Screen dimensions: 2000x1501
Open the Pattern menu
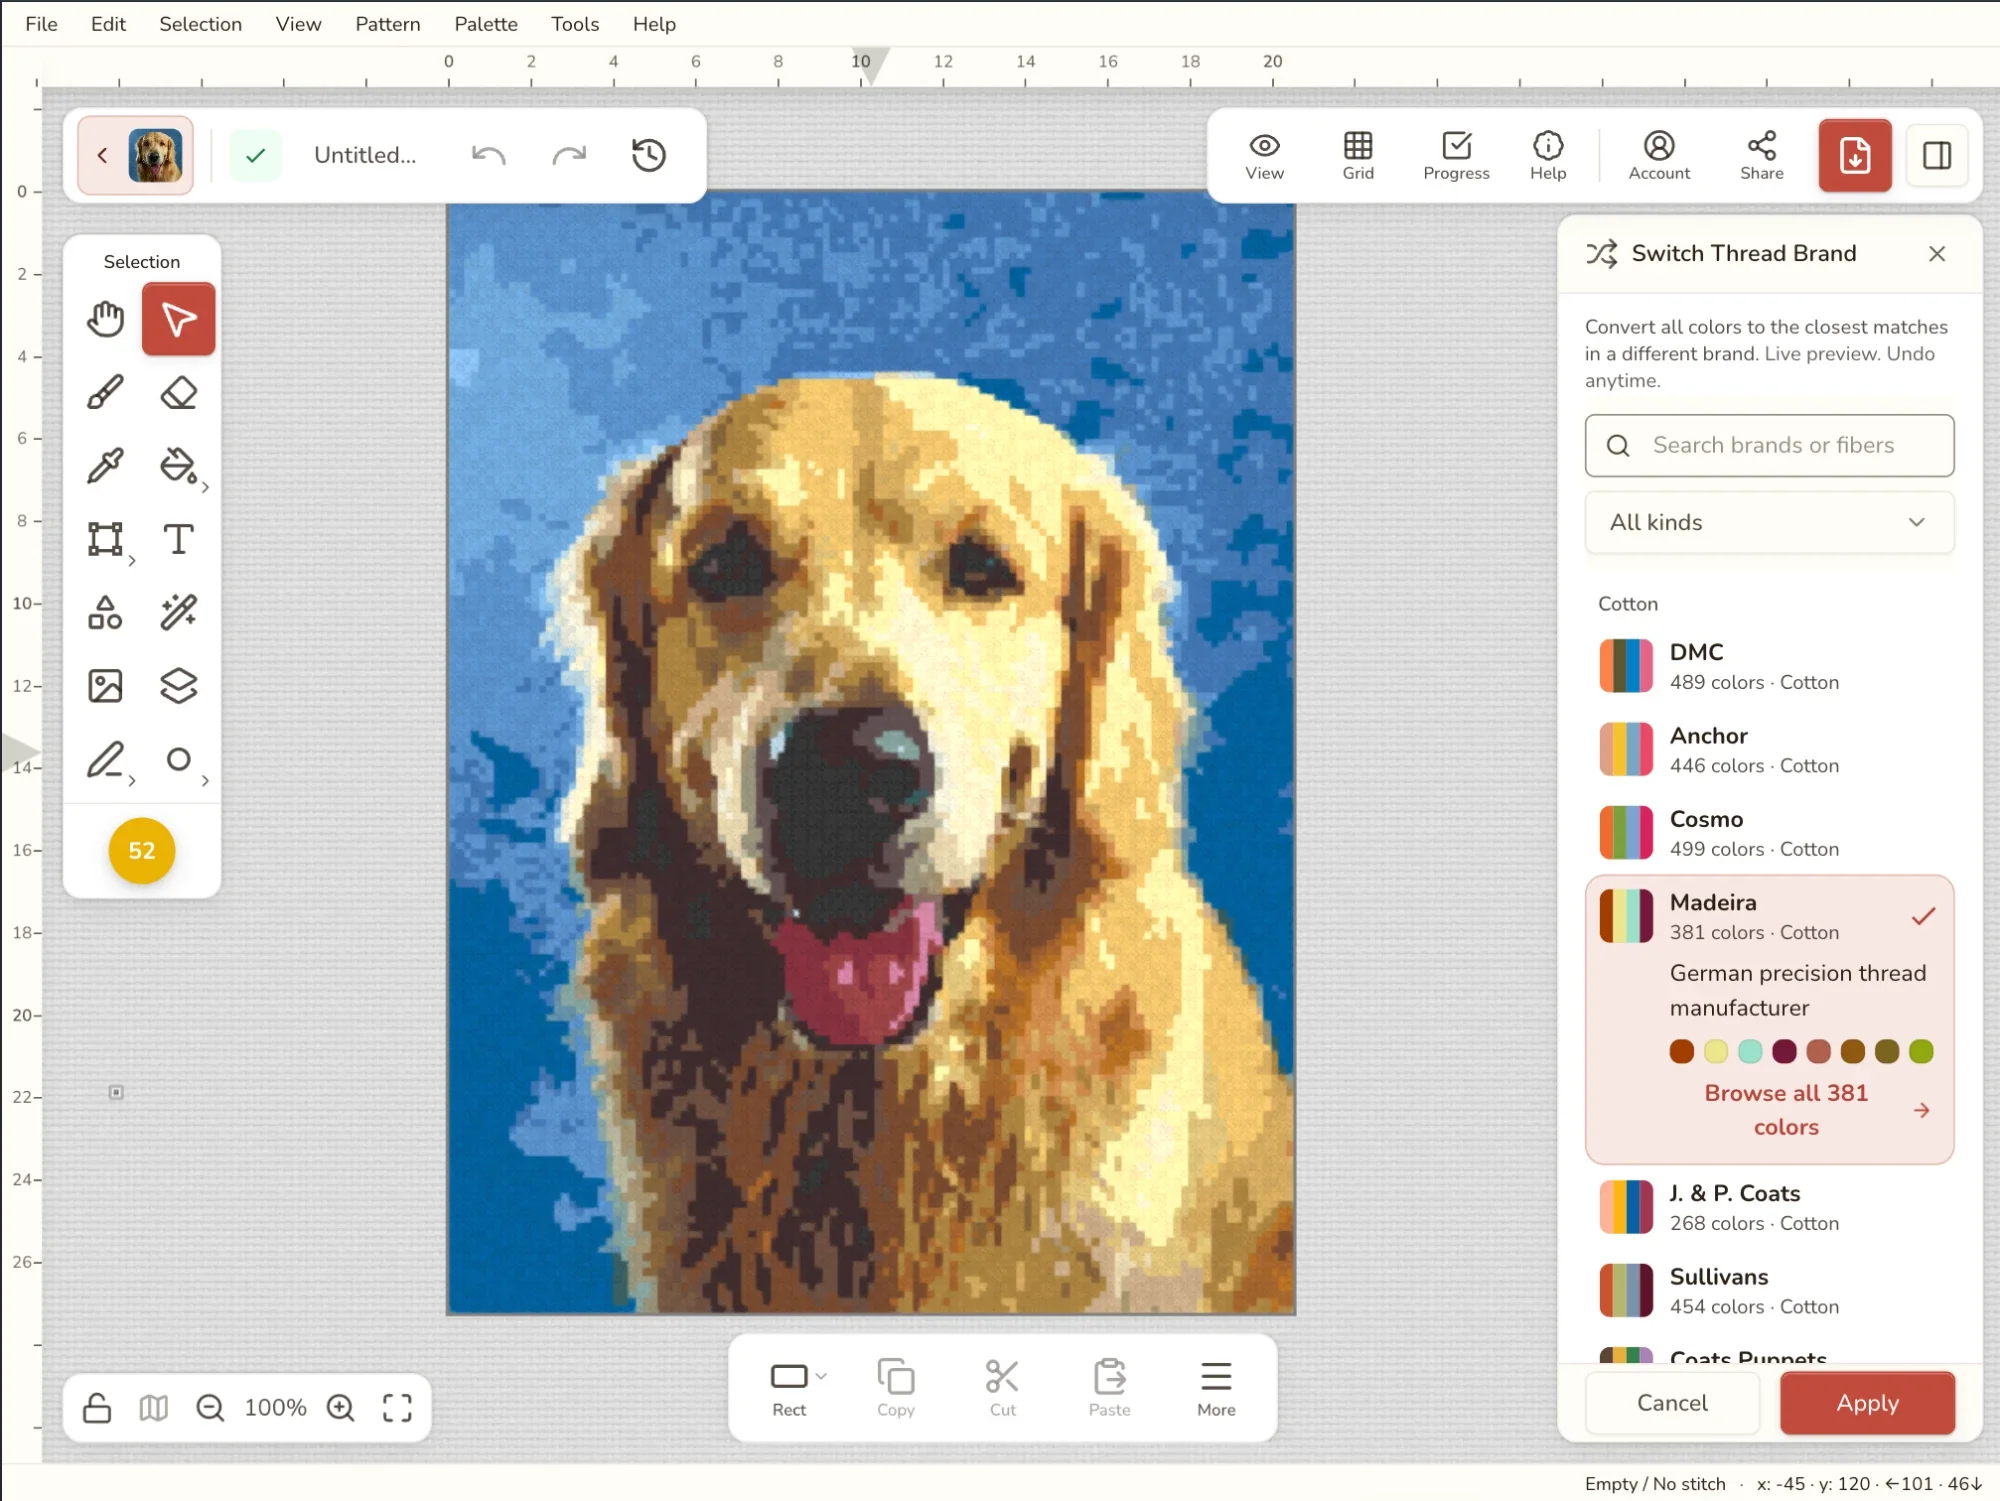tap(388, 24)
